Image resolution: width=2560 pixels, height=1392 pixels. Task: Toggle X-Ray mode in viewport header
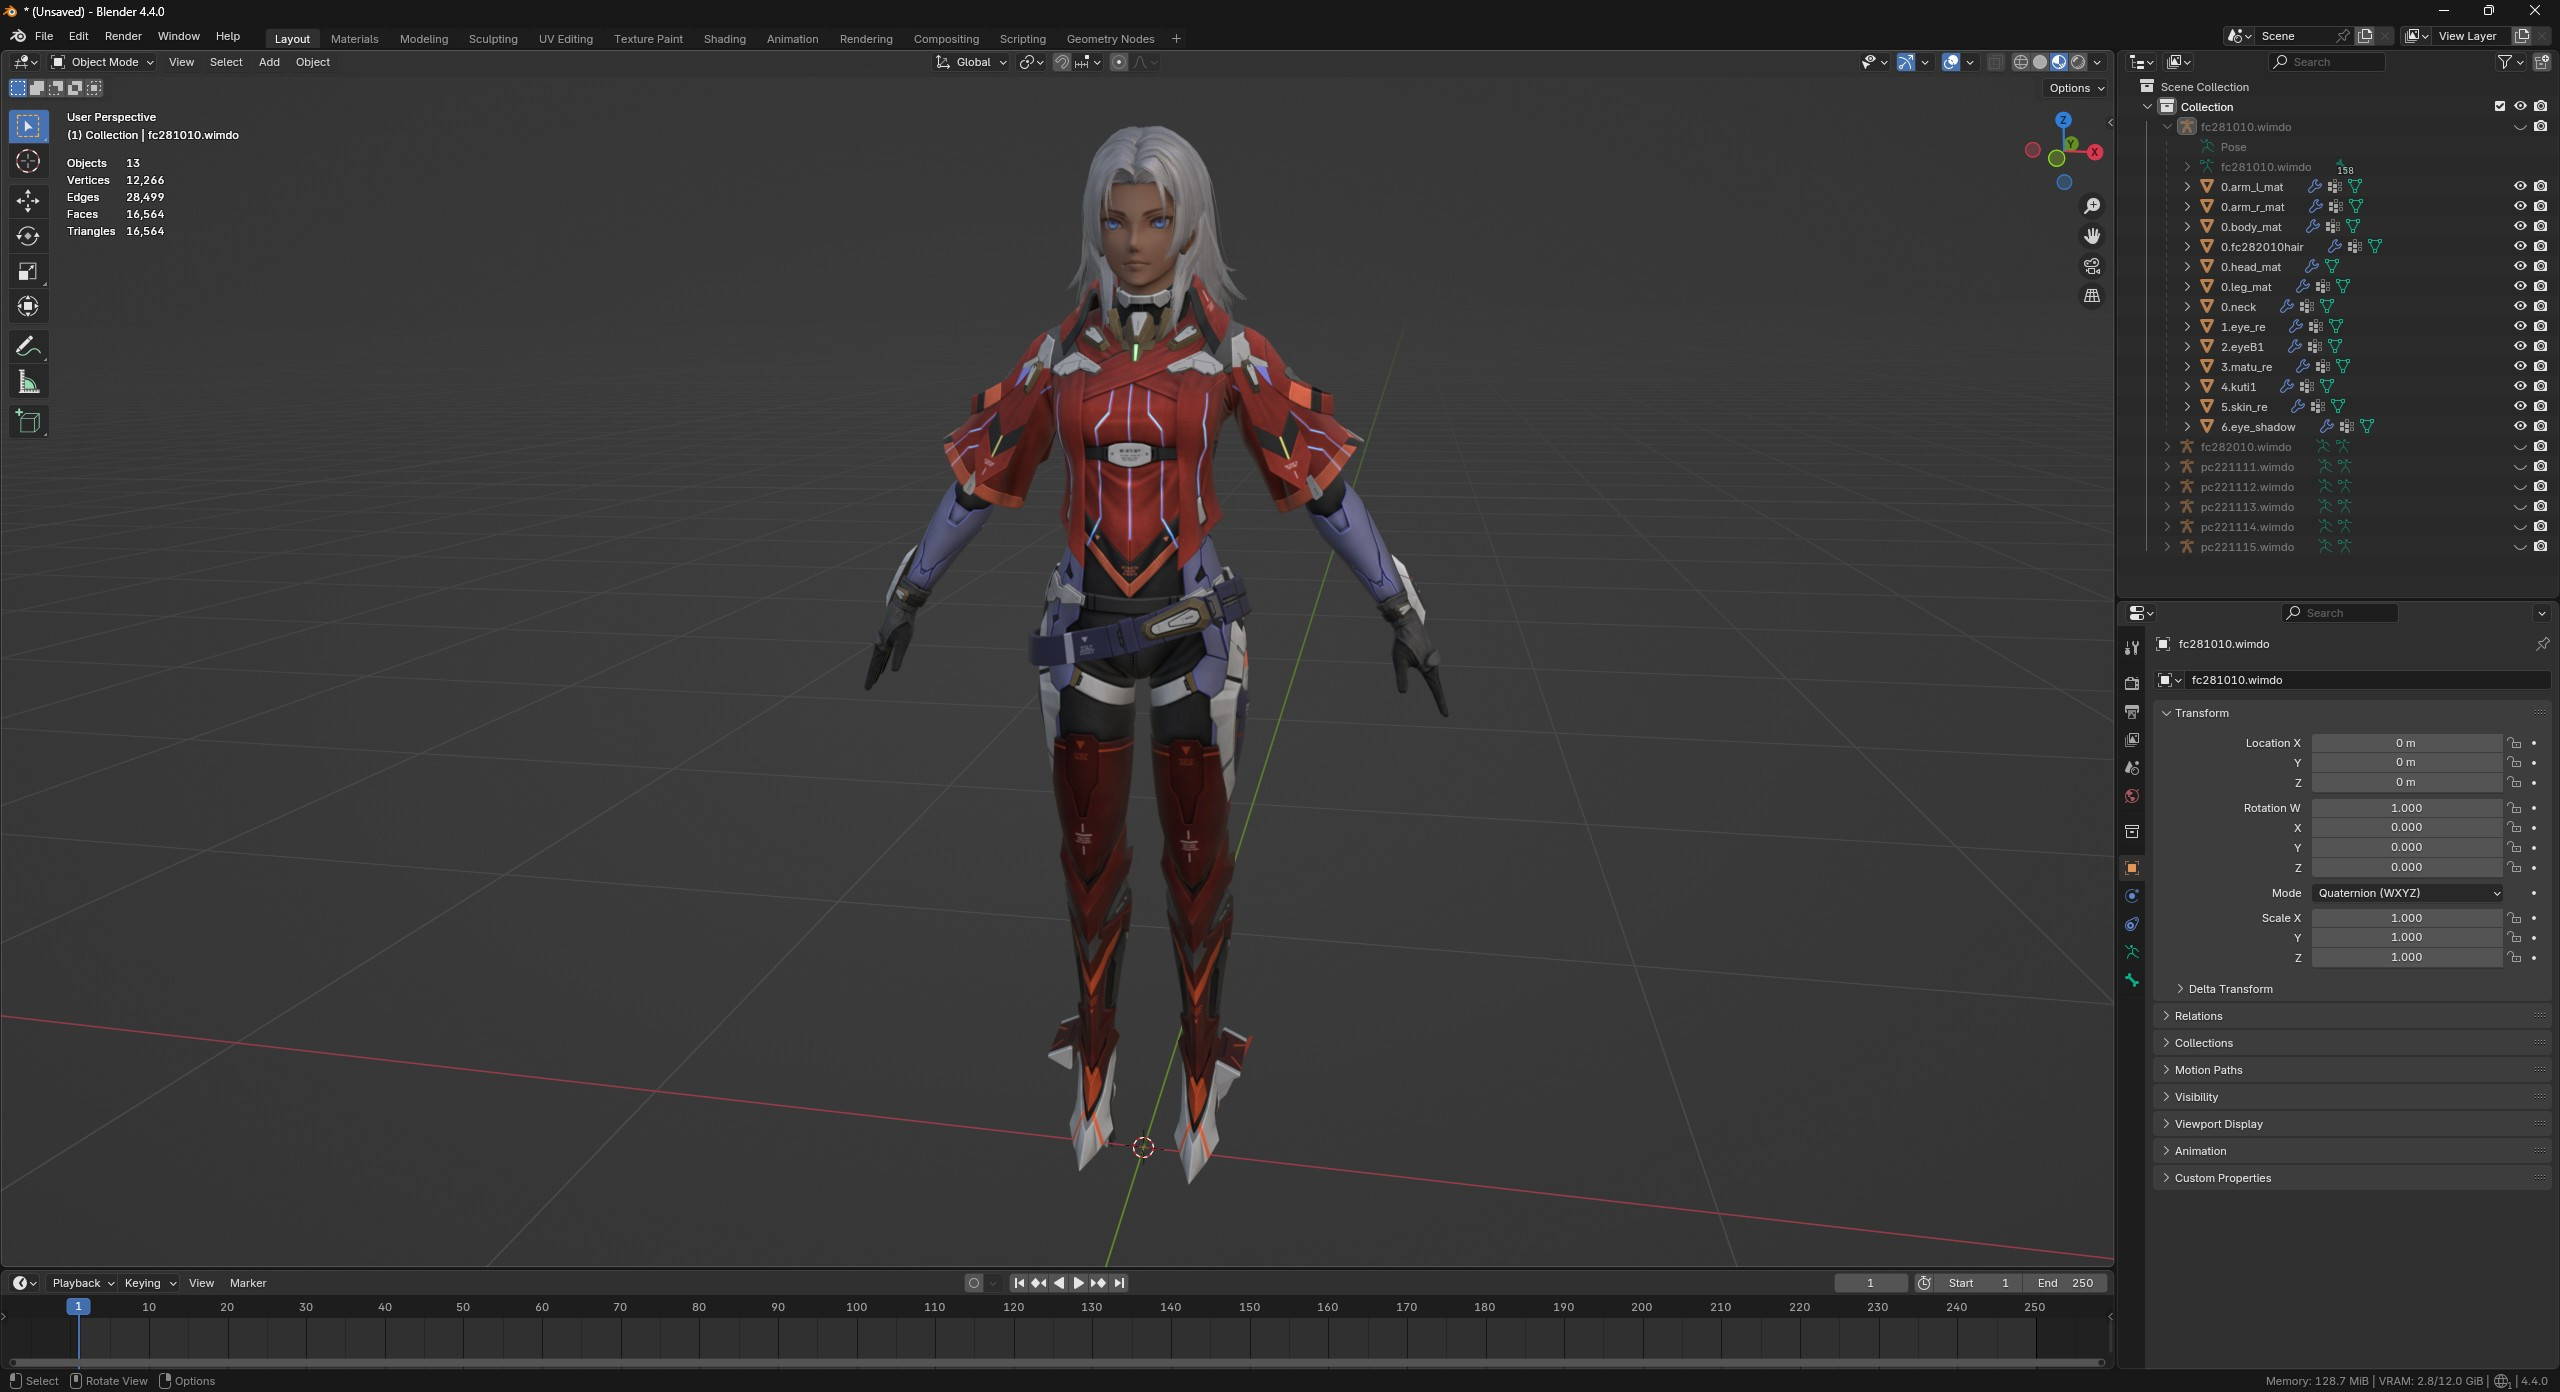(1996, 62)
